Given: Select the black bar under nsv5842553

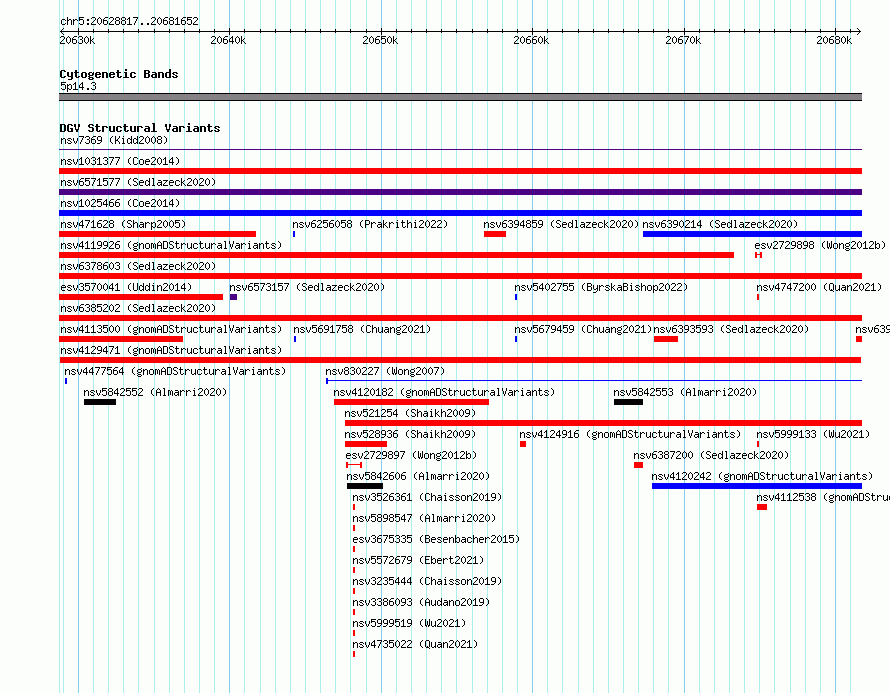Looking at the screenshot, I should pos(628,402).
